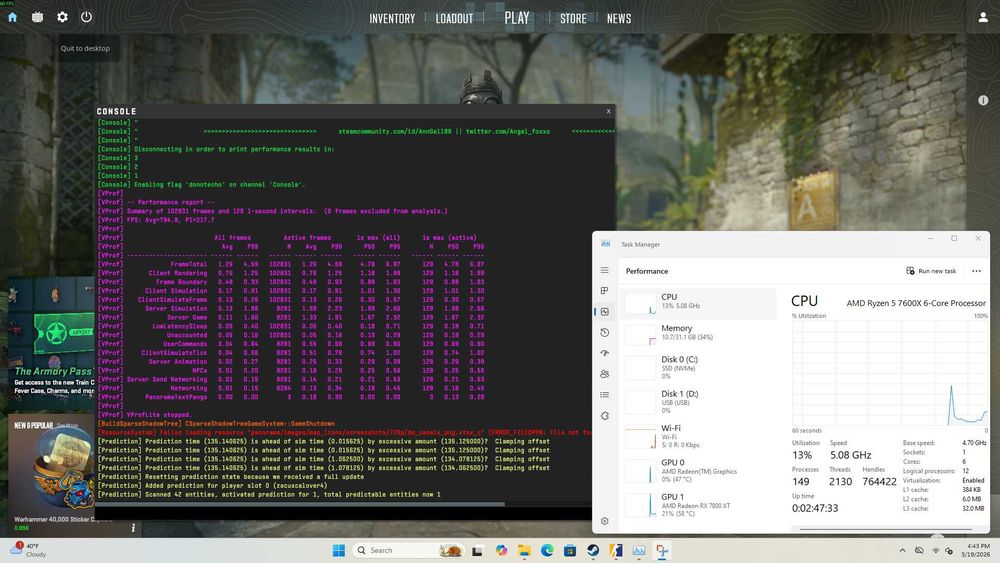Select the PLAY tab
The height and width of the screenshot is (563, 1000).
pyautogui.click(x=517, y=18)
